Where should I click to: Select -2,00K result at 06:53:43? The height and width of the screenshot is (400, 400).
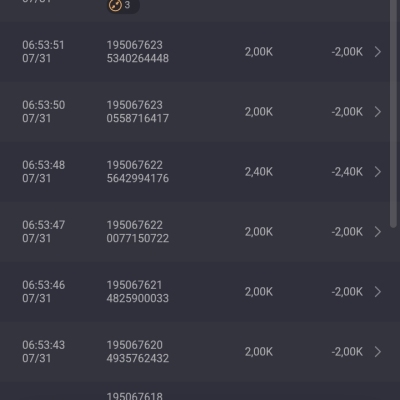coord(347,352)
